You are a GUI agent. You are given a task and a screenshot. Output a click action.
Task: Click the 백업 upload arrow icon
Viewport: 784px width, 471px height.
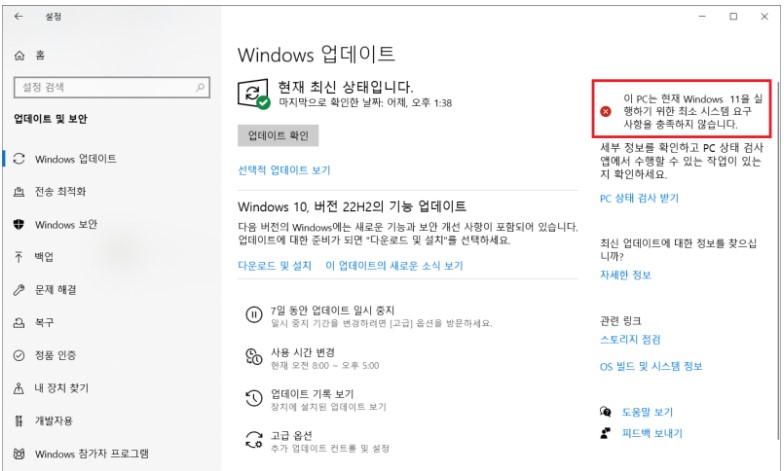pos(19,257)
